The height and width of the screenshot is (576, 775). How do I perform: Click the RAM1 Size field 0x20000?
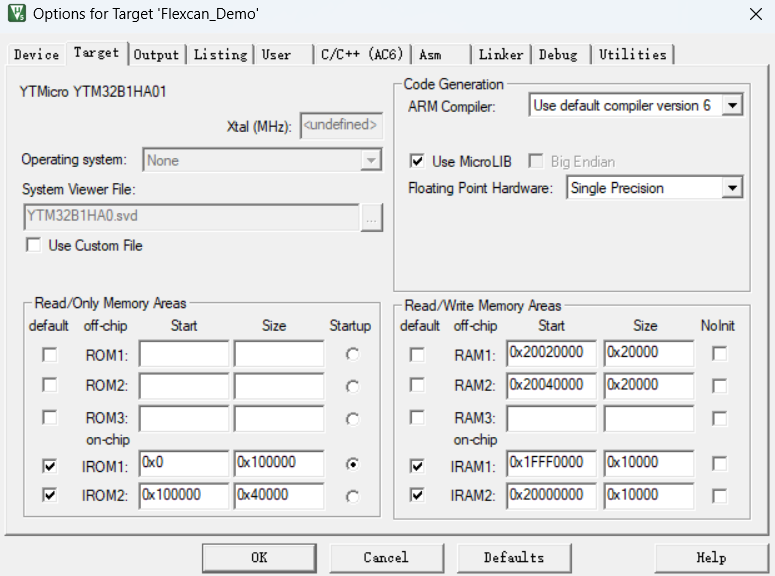(x=648, y=354)
